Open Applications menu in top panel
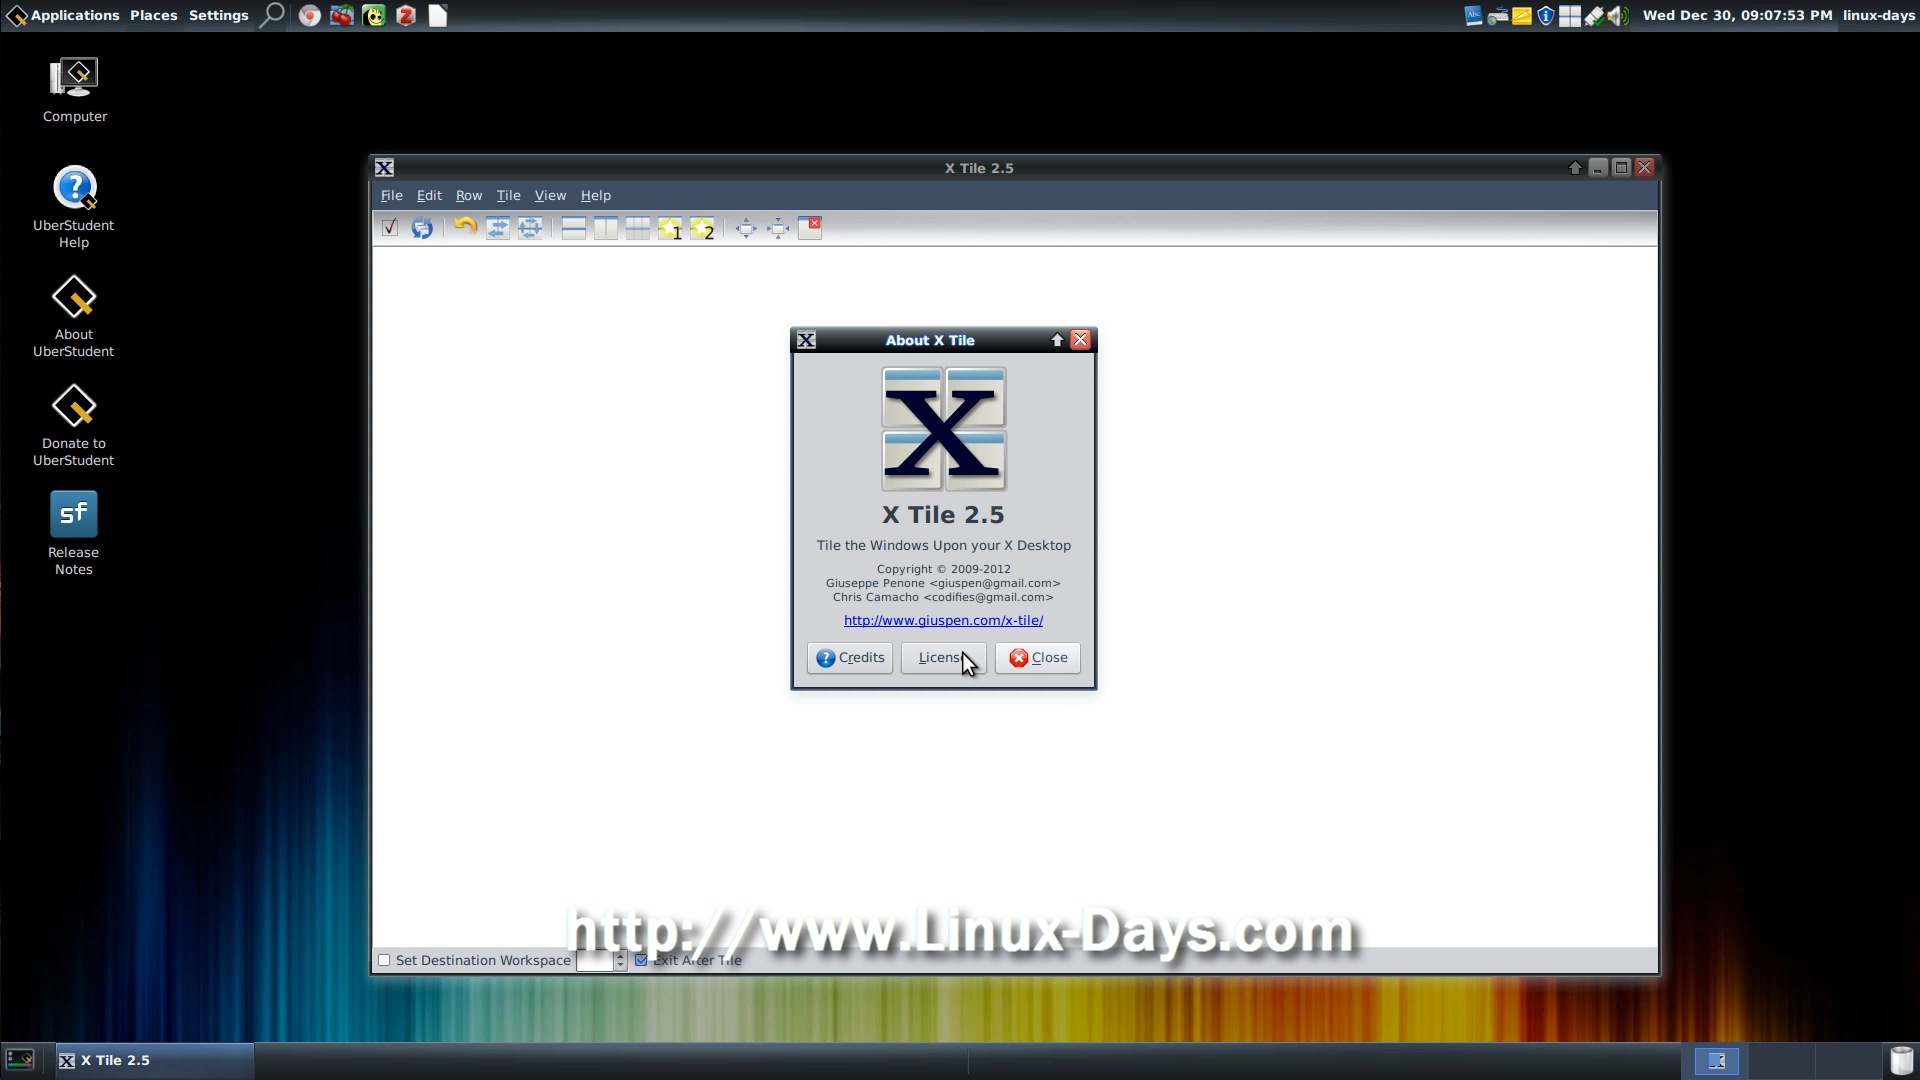 tap(63, 15)
